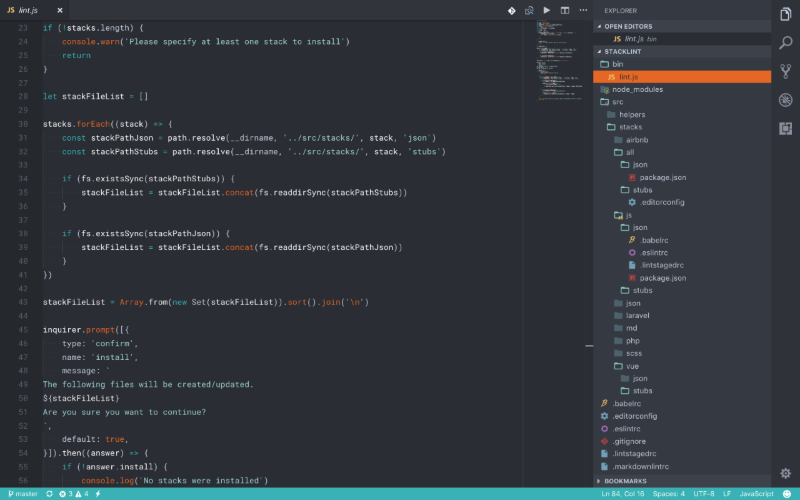Click the Manage gear icon
The height and width of the screenshot is (500, 800).
786,473
